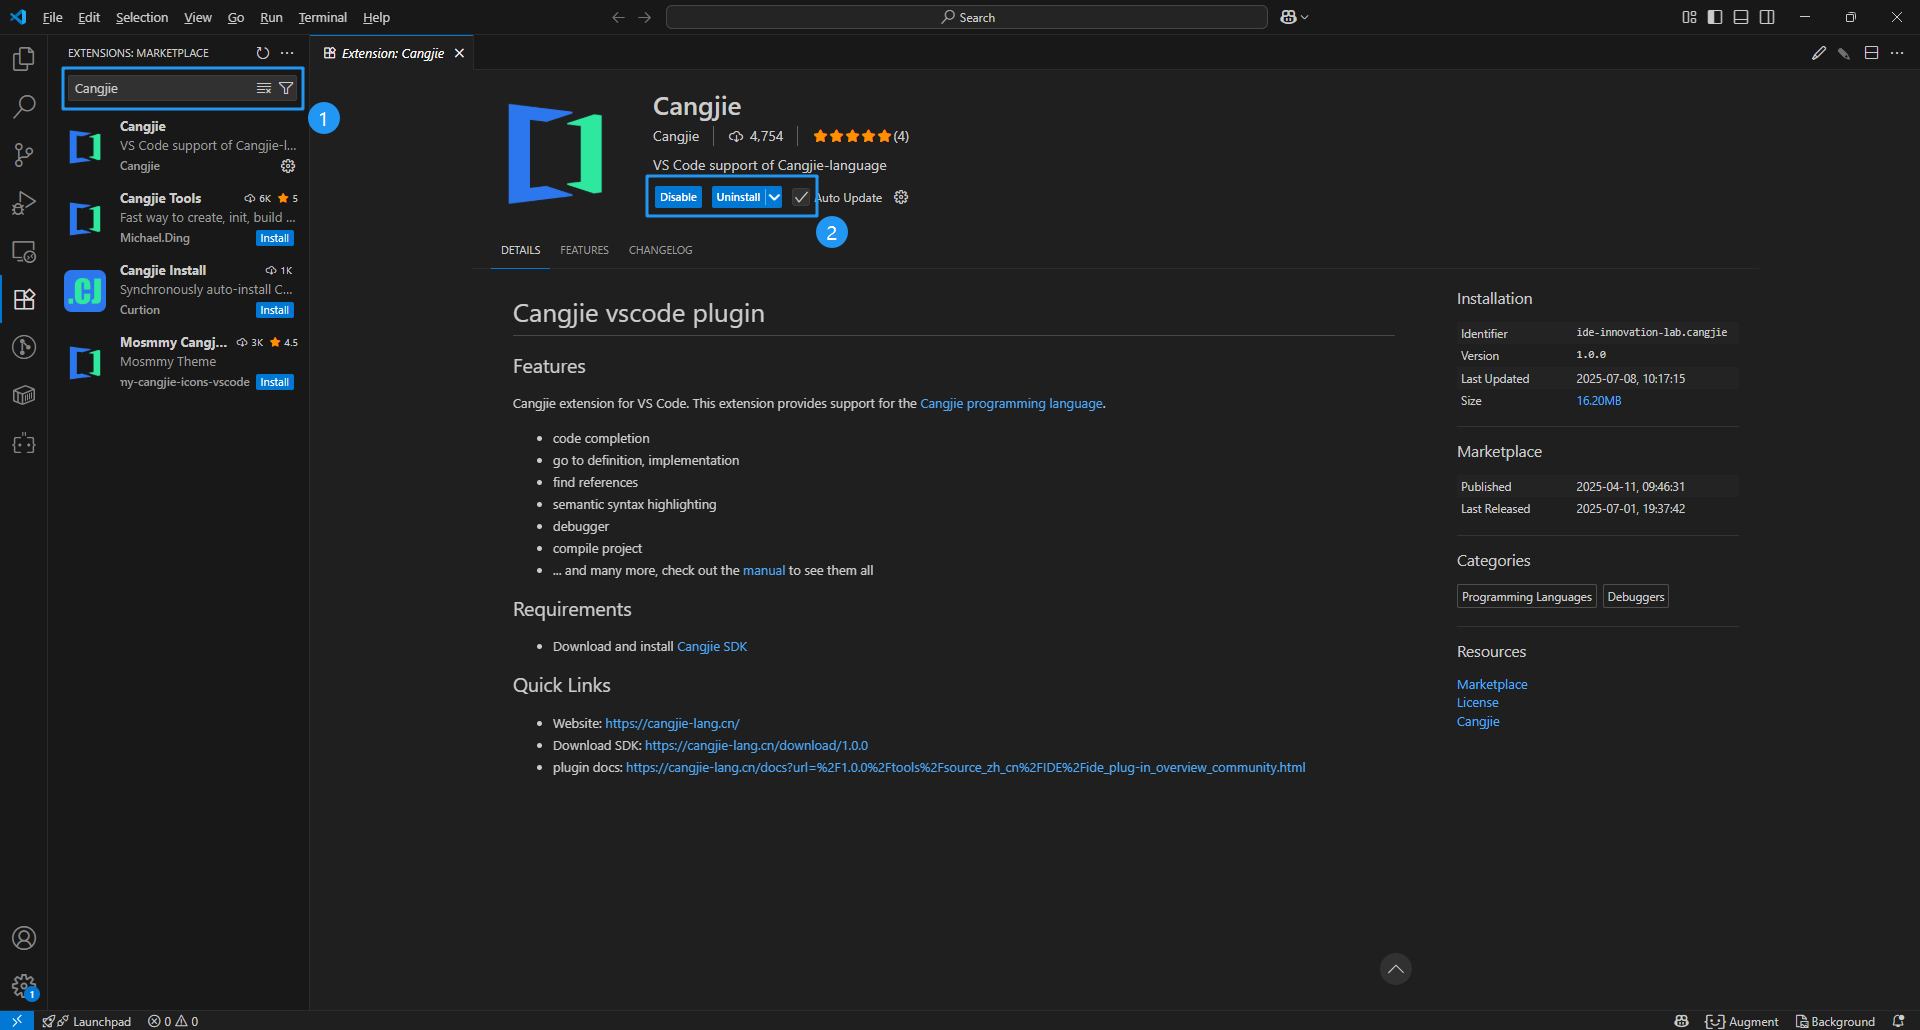Open the Help menu
1920x1030 pixels.
pos(376,17)
